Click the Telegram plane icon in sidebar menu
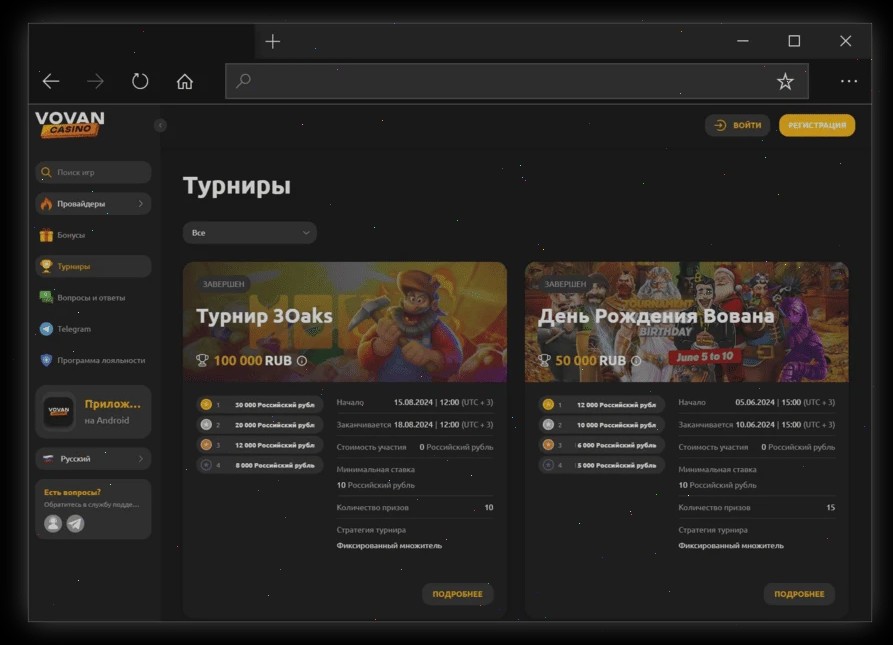 pyautogui.click(x=47, y=328)
